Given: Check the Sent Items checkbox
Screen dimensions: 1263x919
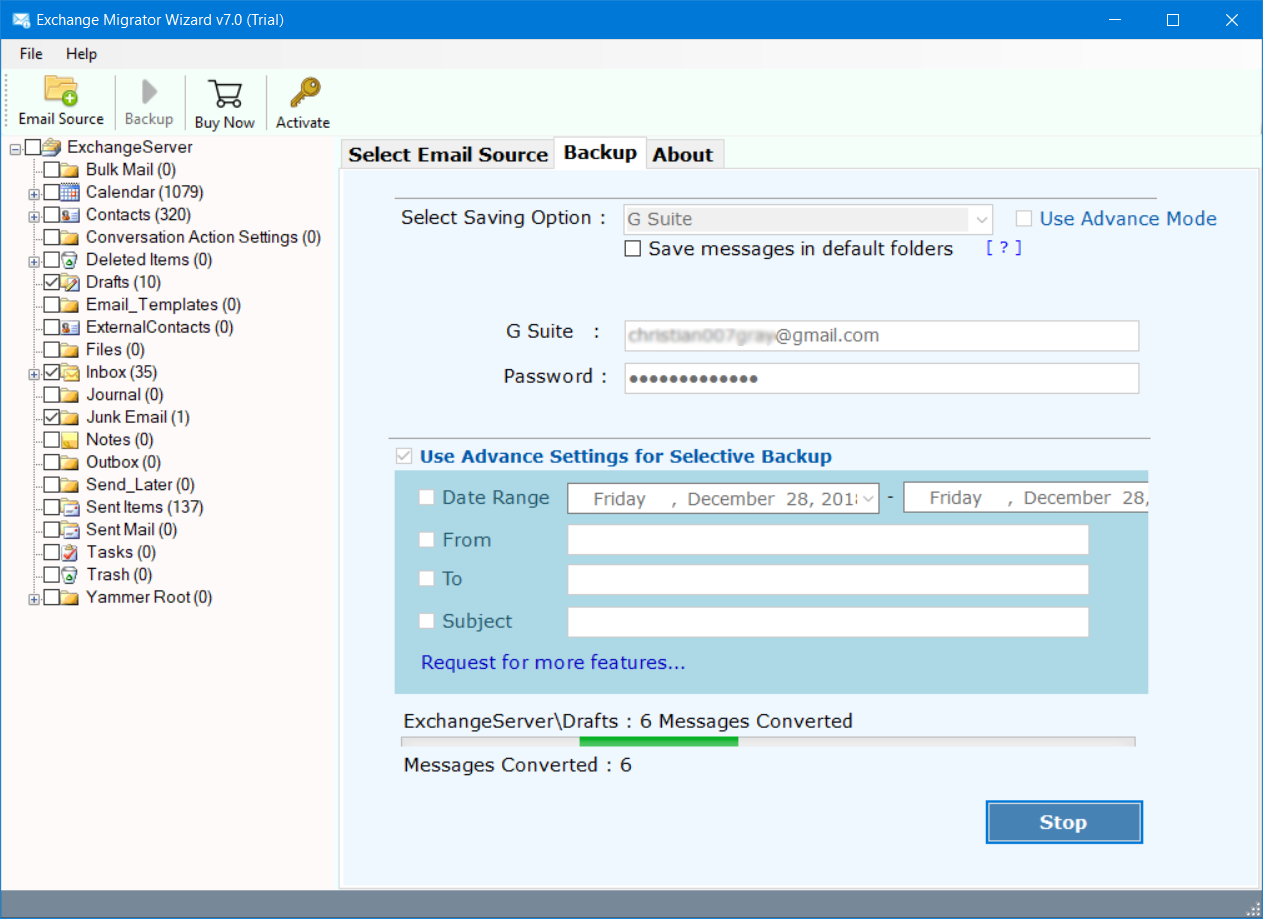Looking at the screenshot, I should (51, 507).
